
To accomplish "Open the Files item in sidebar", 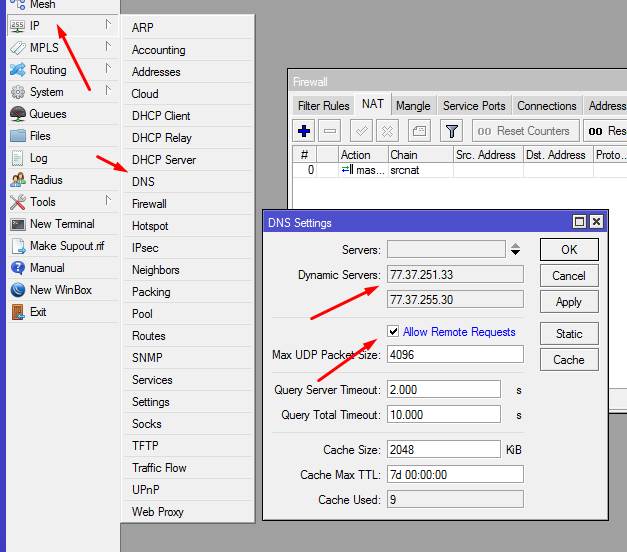I will pos(40,136).
